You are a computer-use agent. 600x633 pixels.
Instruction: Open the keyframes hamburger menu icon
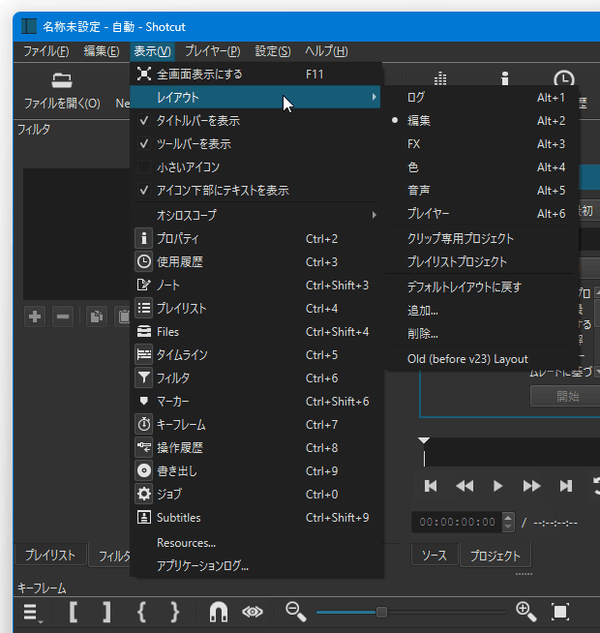pos(32,612)
